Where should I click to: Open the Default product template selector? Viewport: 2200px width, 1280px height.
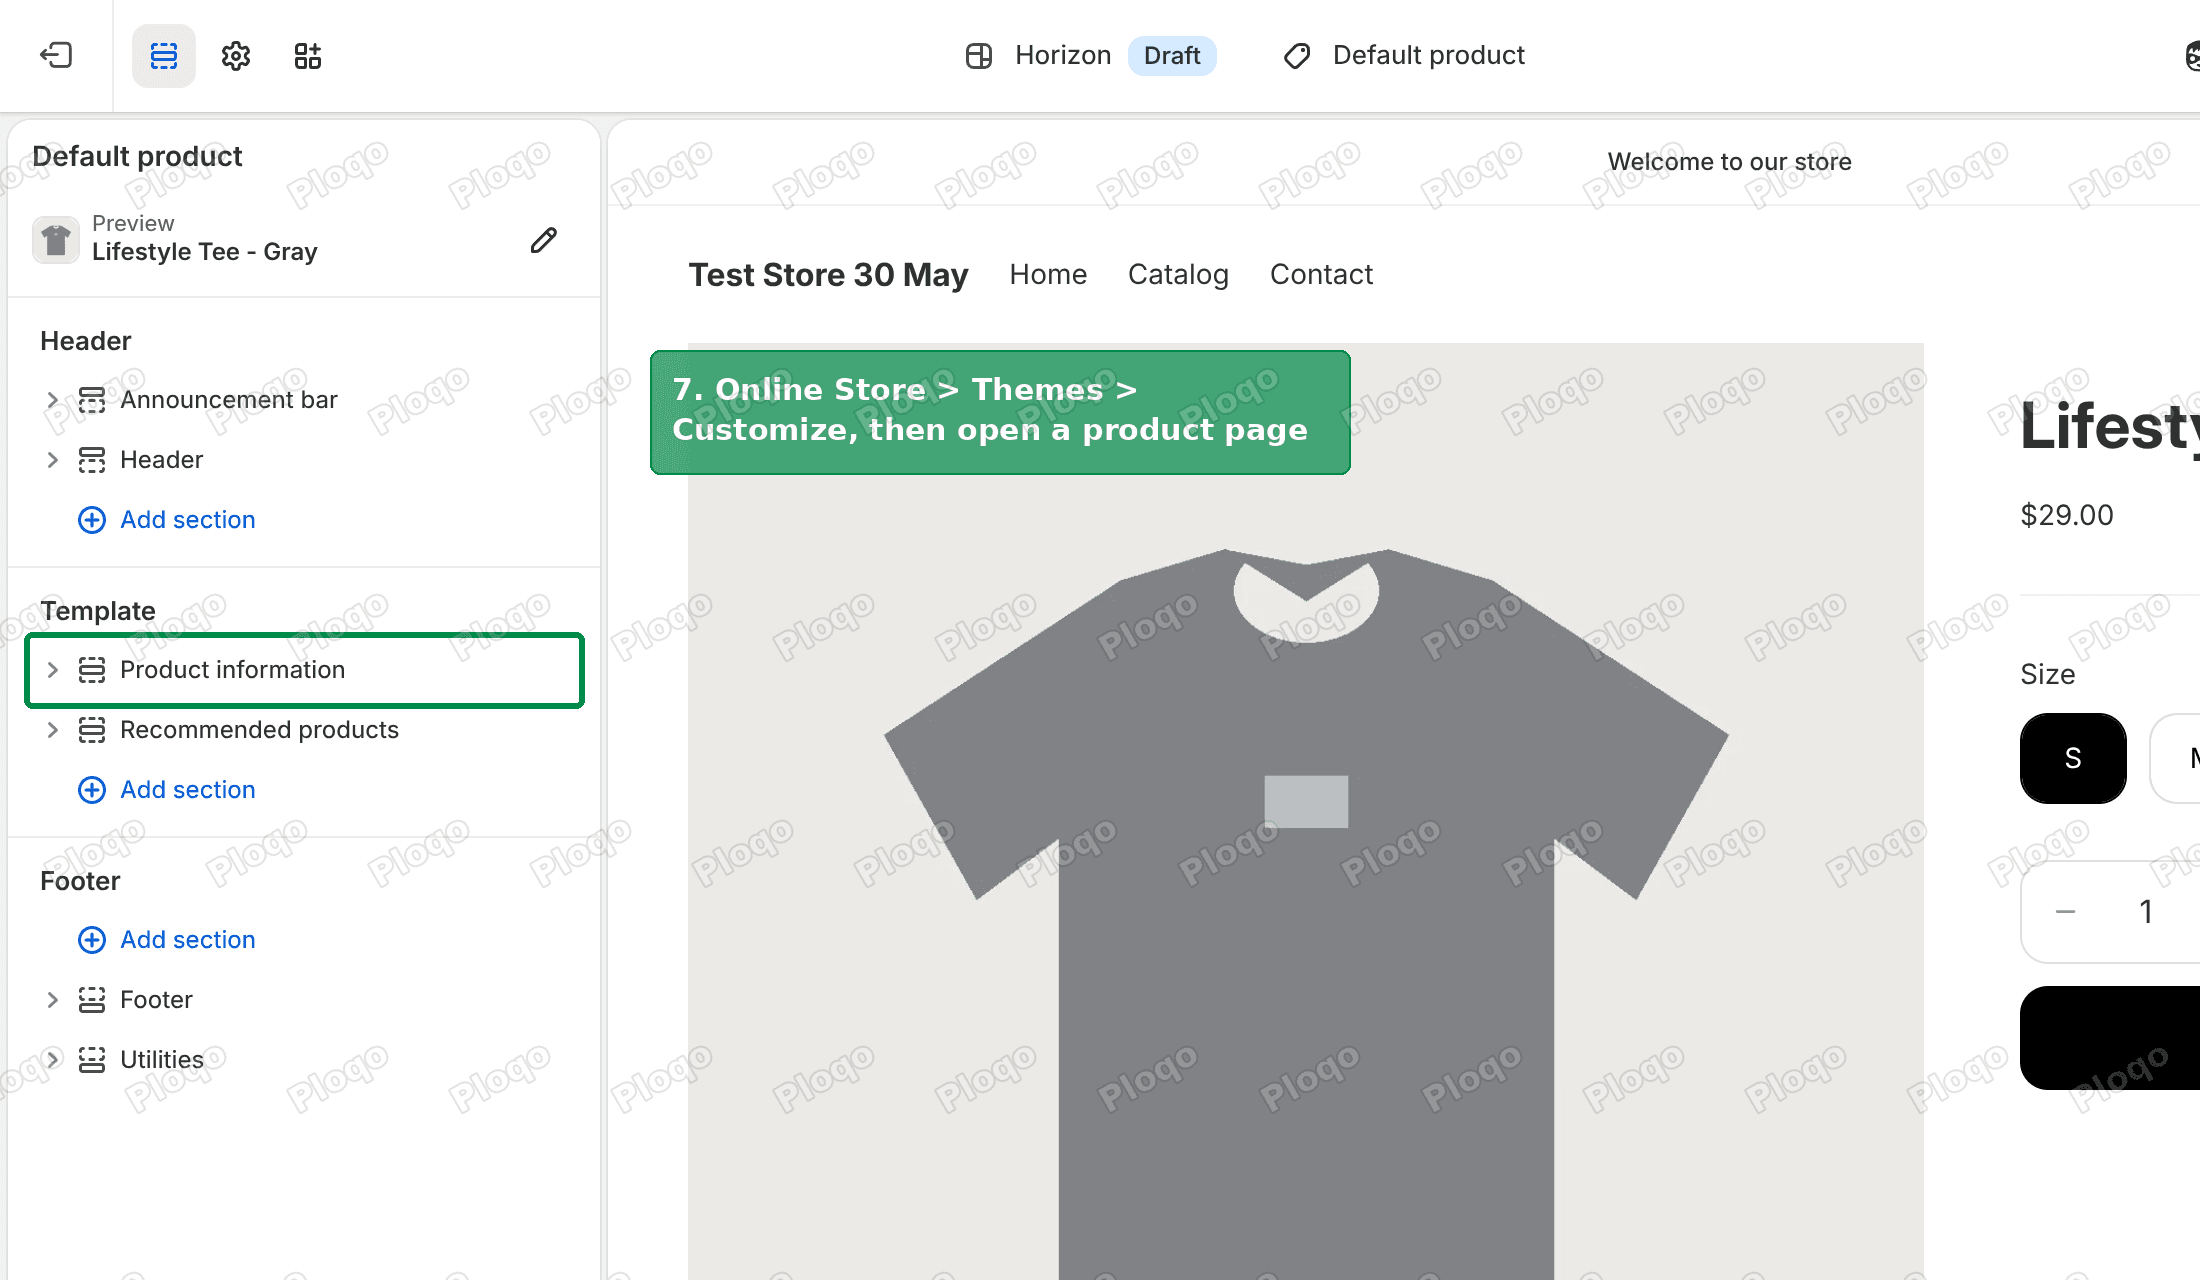click(x=1404, y=56)
